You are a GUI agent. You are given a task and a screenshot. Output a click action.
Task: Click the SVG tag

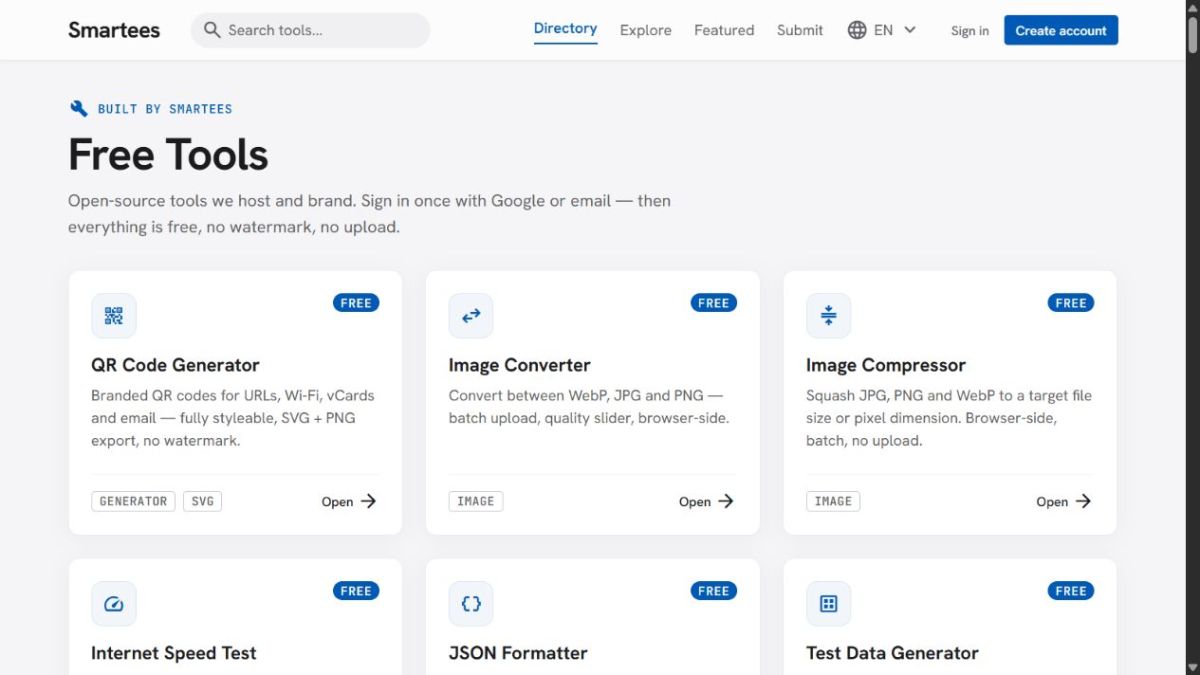click(202, 502)
